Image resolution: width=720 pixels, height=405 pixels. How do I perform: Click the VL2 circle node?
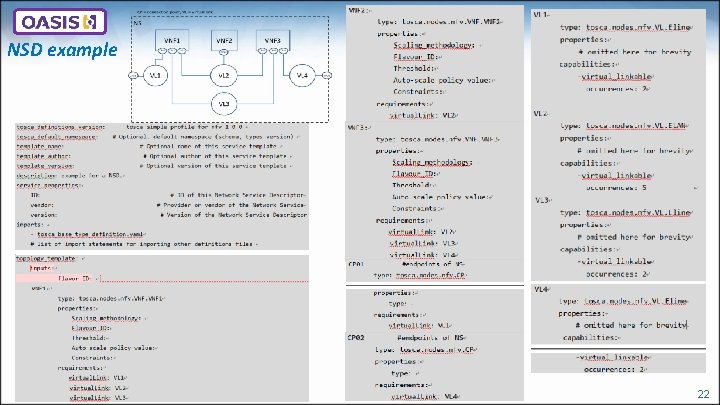point(224,75)
